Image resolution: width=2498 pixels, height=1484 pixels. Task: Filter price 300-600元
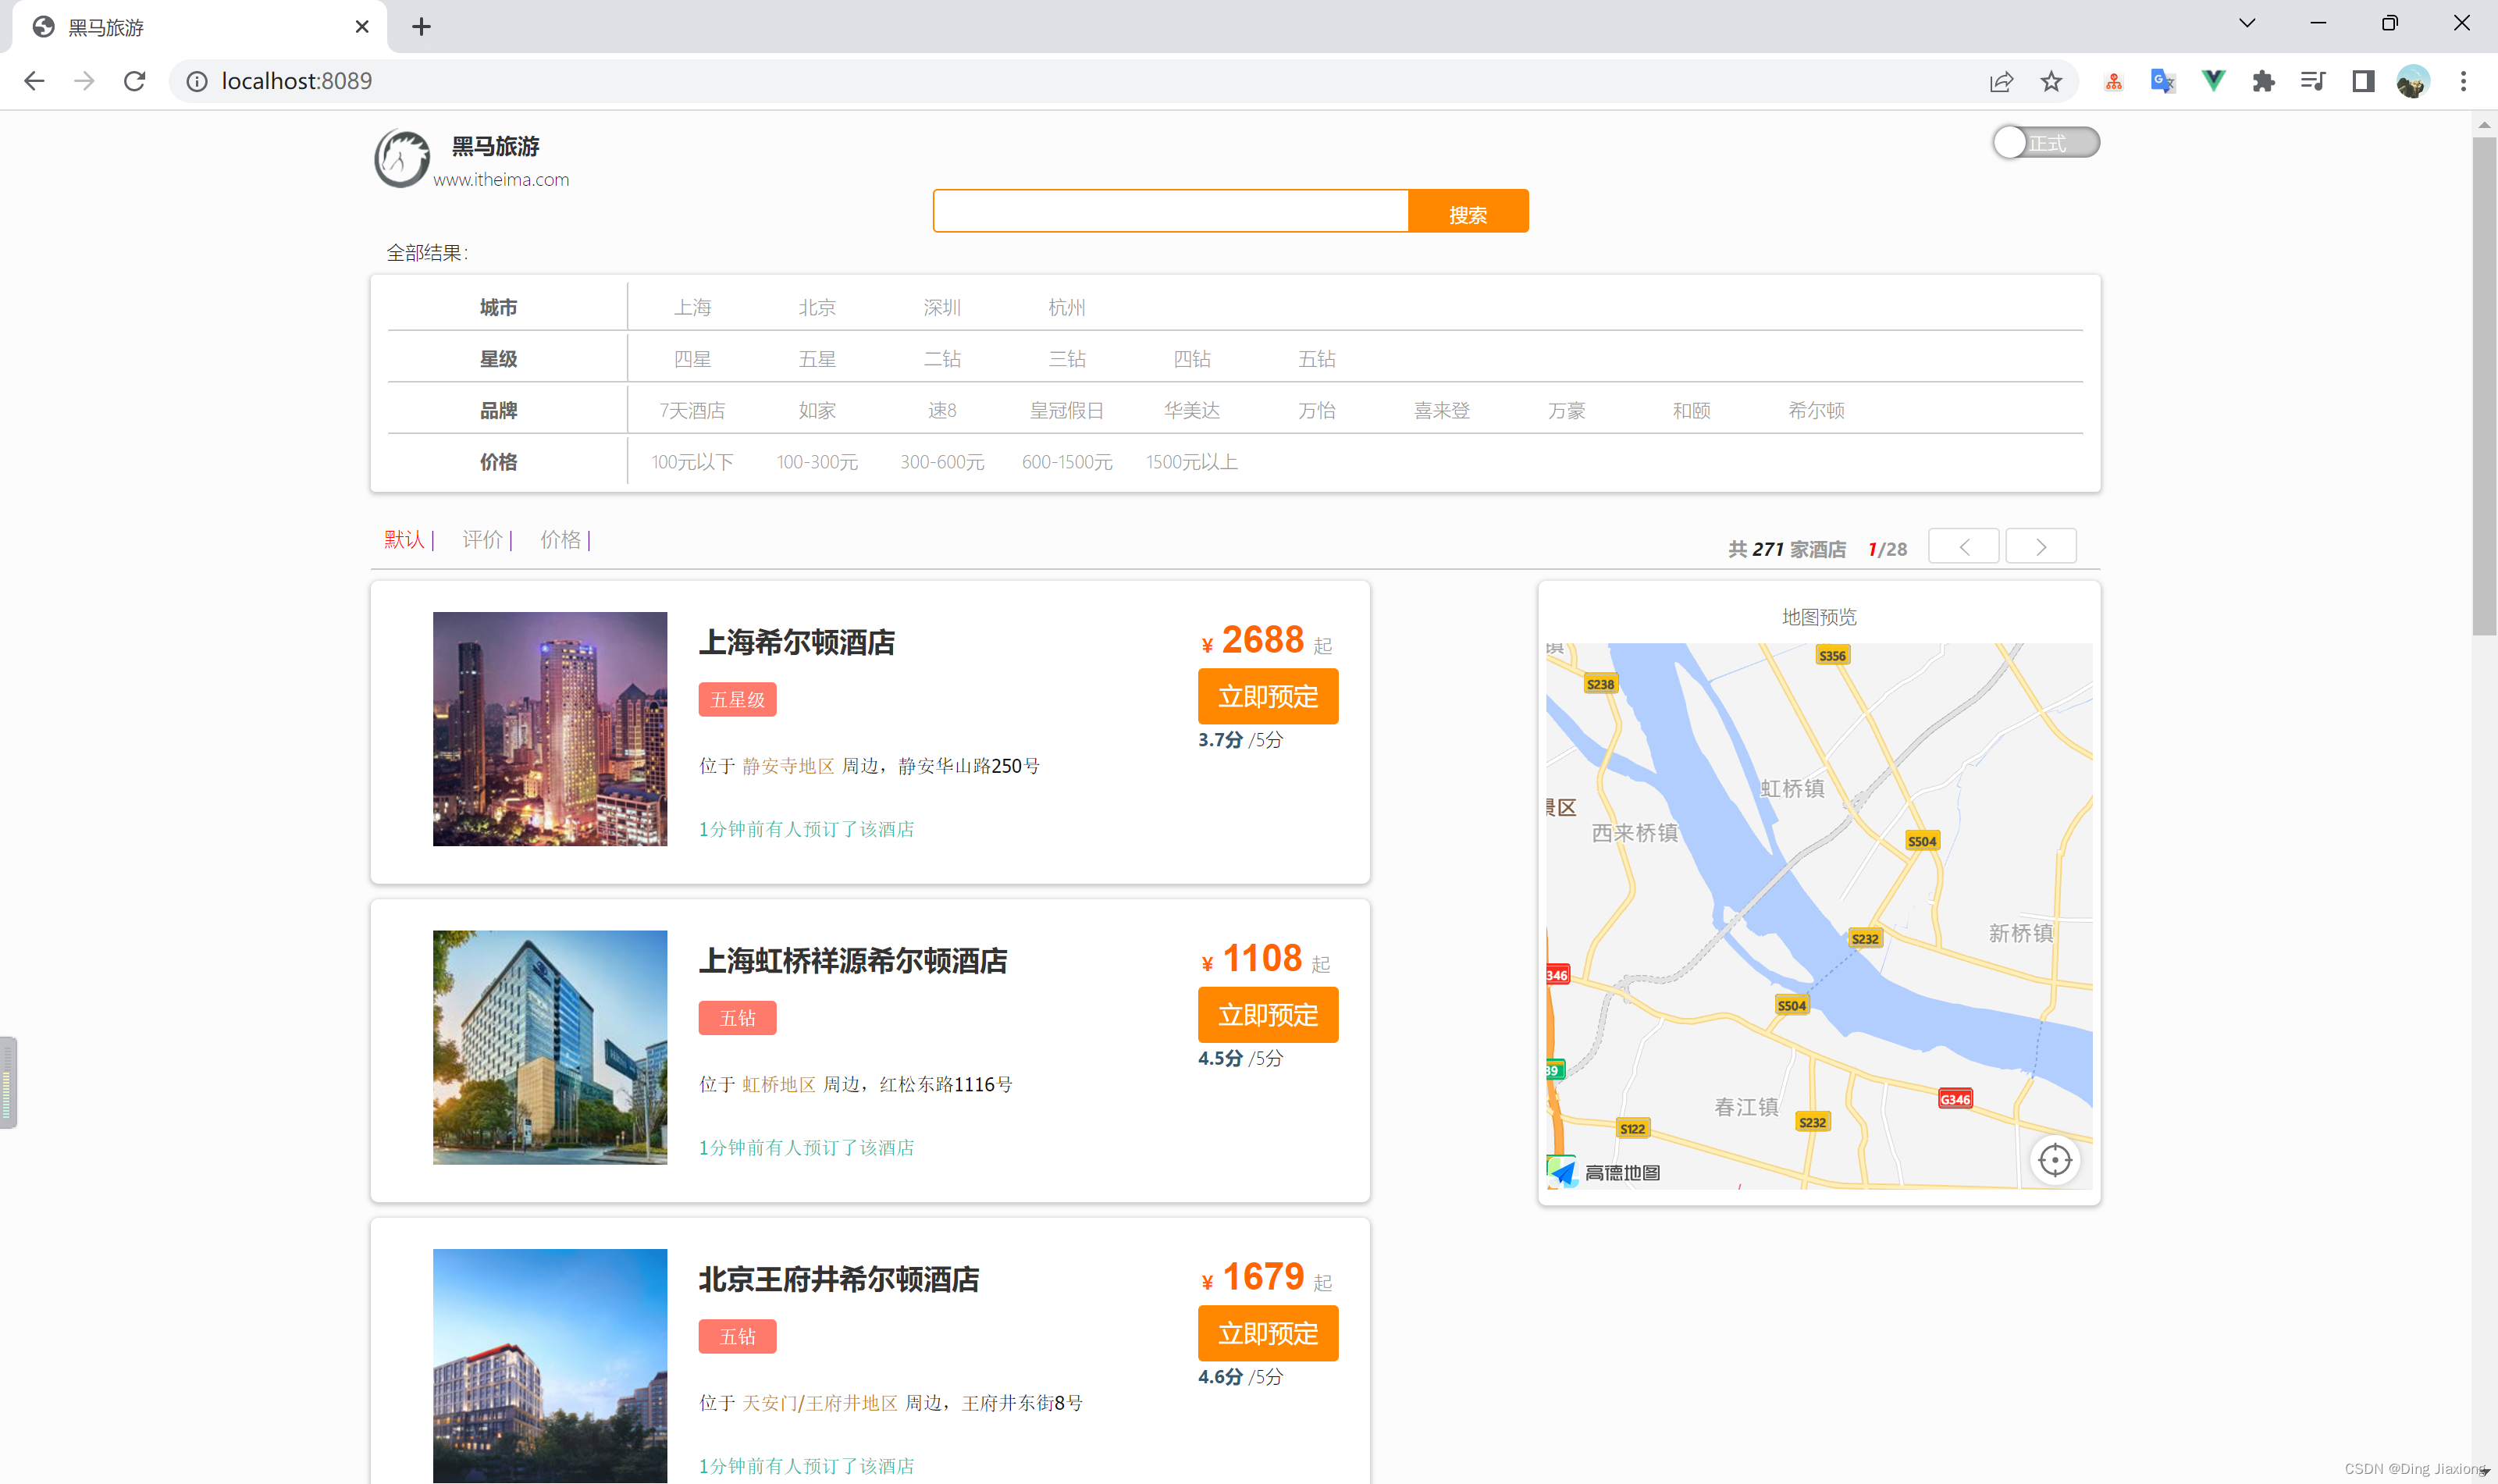[x=942, y=462]
